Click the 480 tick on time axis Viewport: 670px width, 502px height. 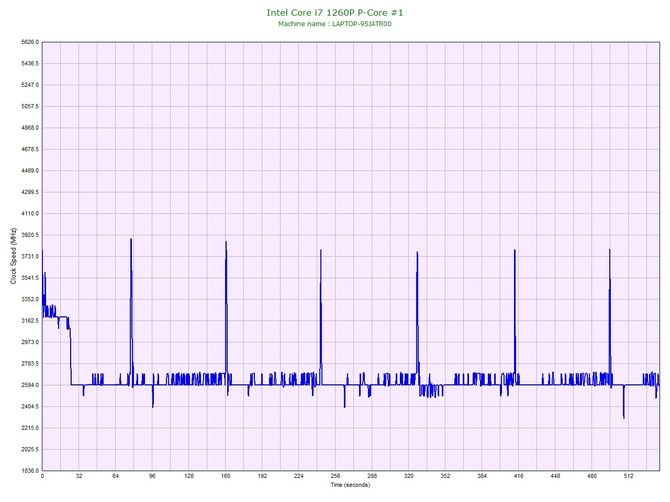click(x=592, y=476)
